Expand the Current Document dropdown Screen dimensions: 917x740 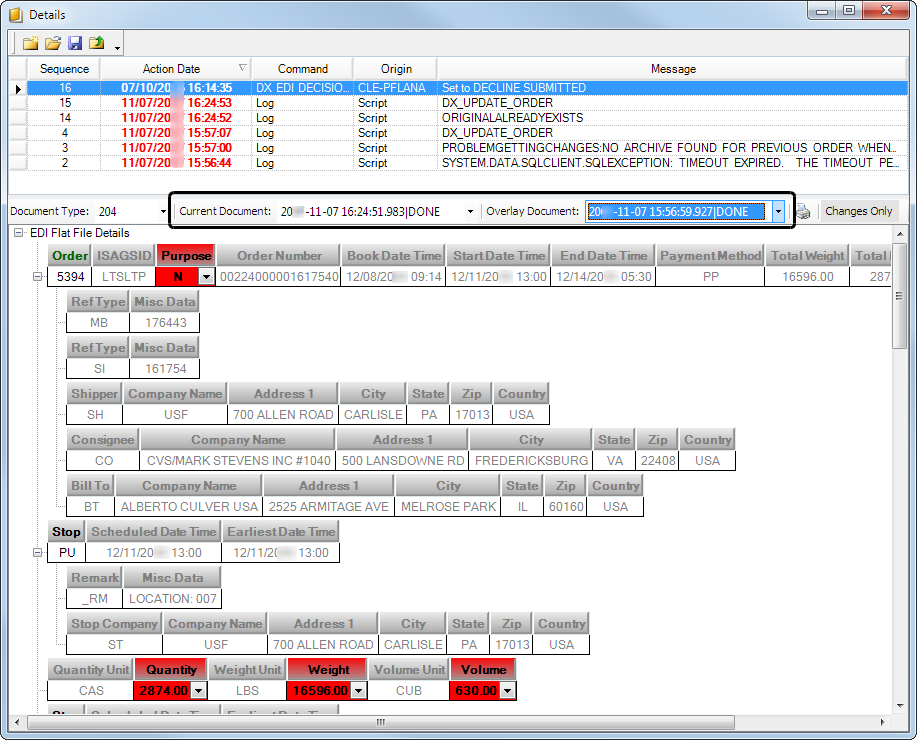[x=470, y=212]
